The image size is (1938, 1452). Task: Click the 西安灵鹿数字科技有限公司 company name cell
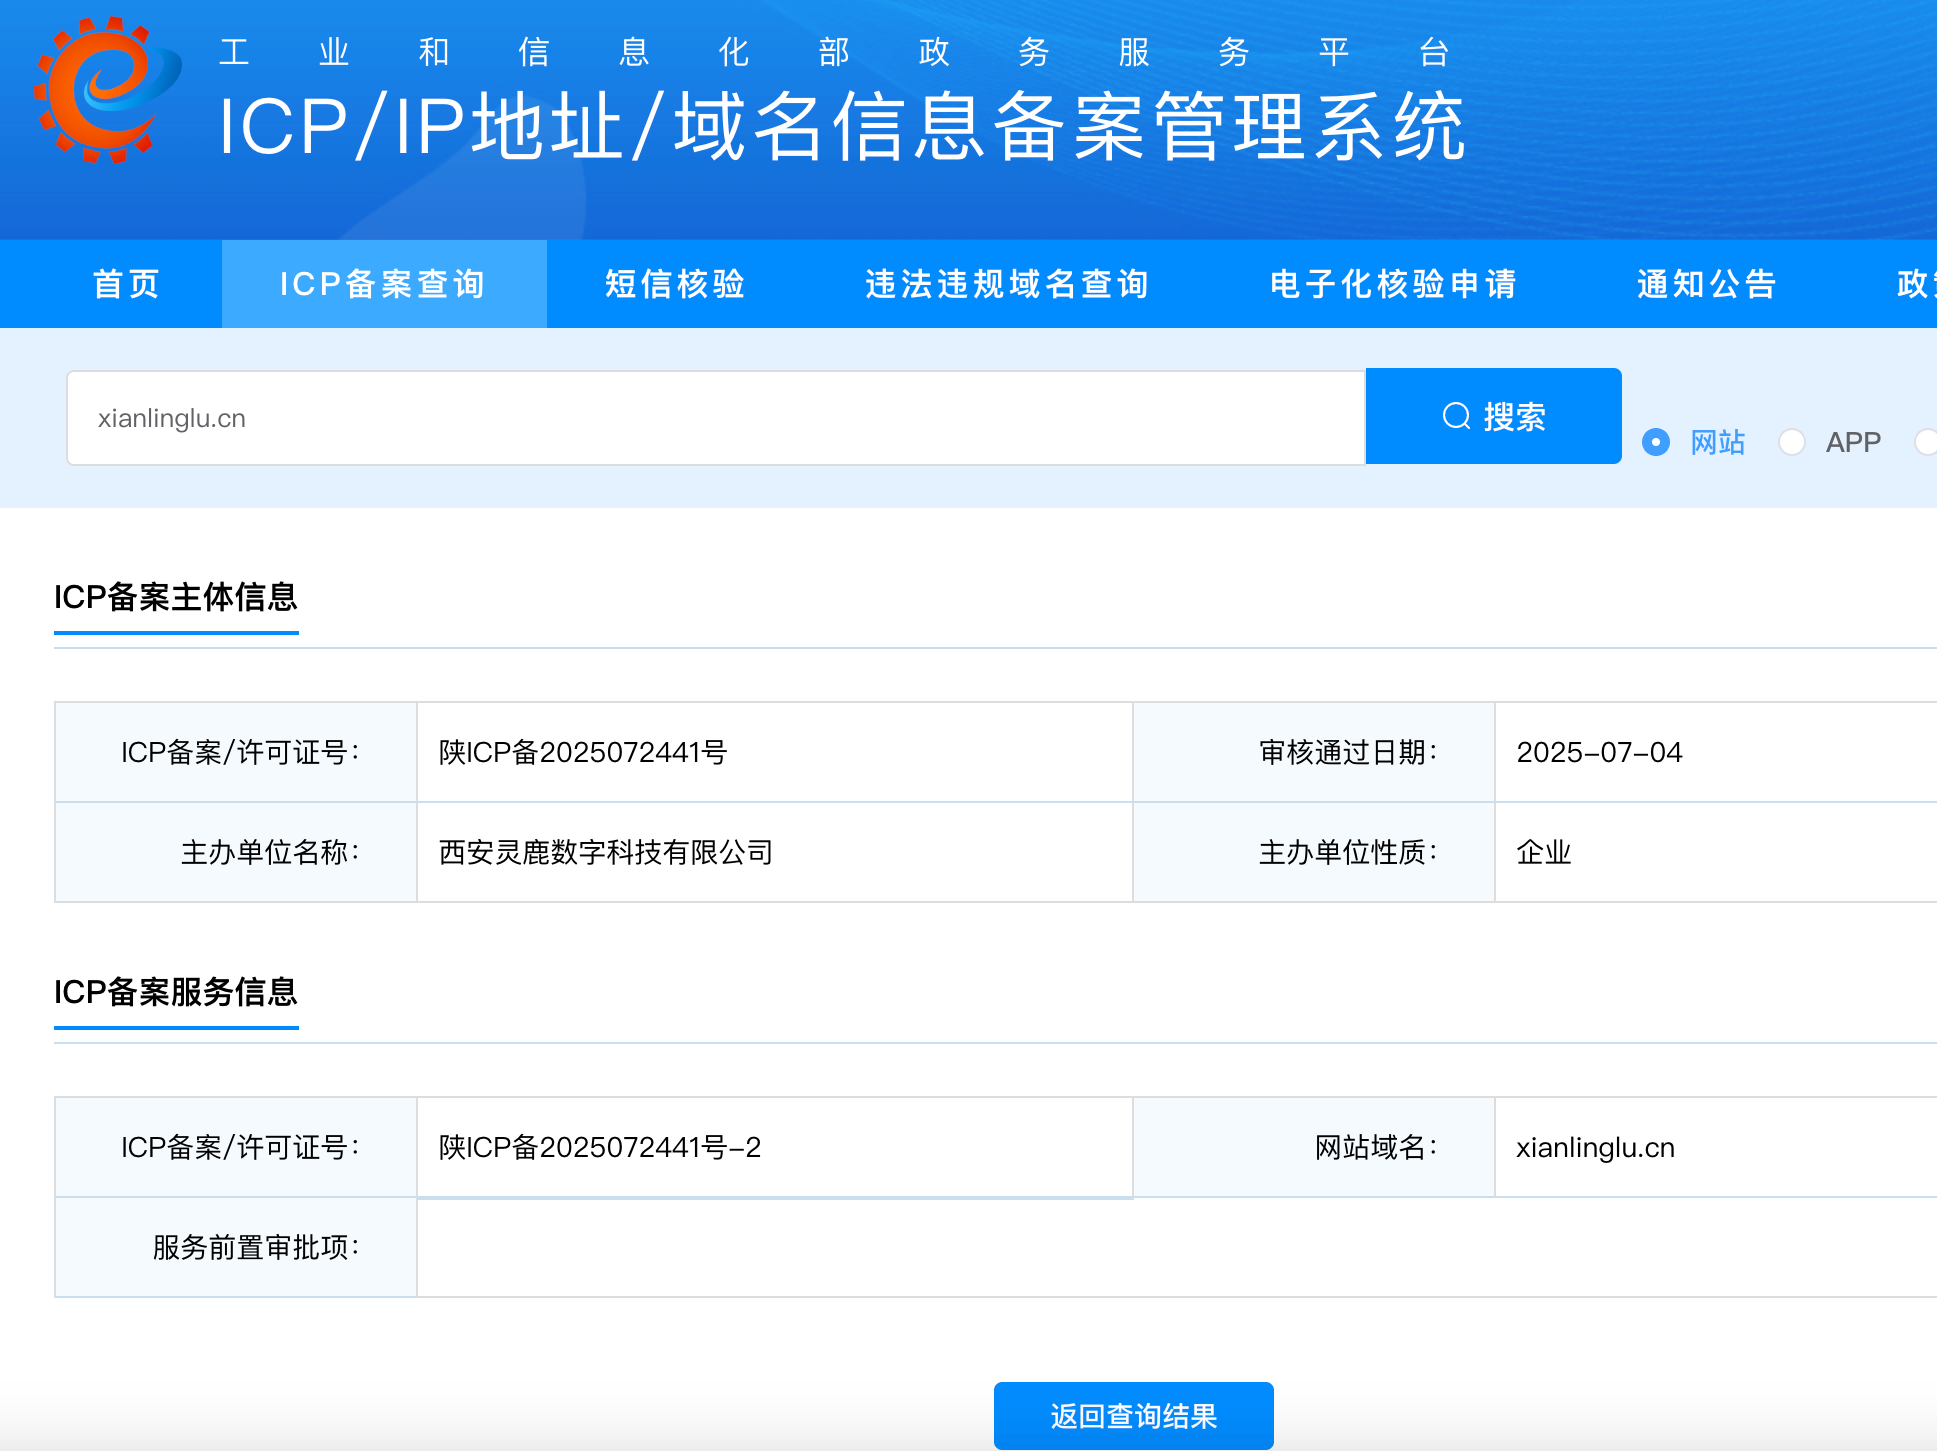pos(606,852)
